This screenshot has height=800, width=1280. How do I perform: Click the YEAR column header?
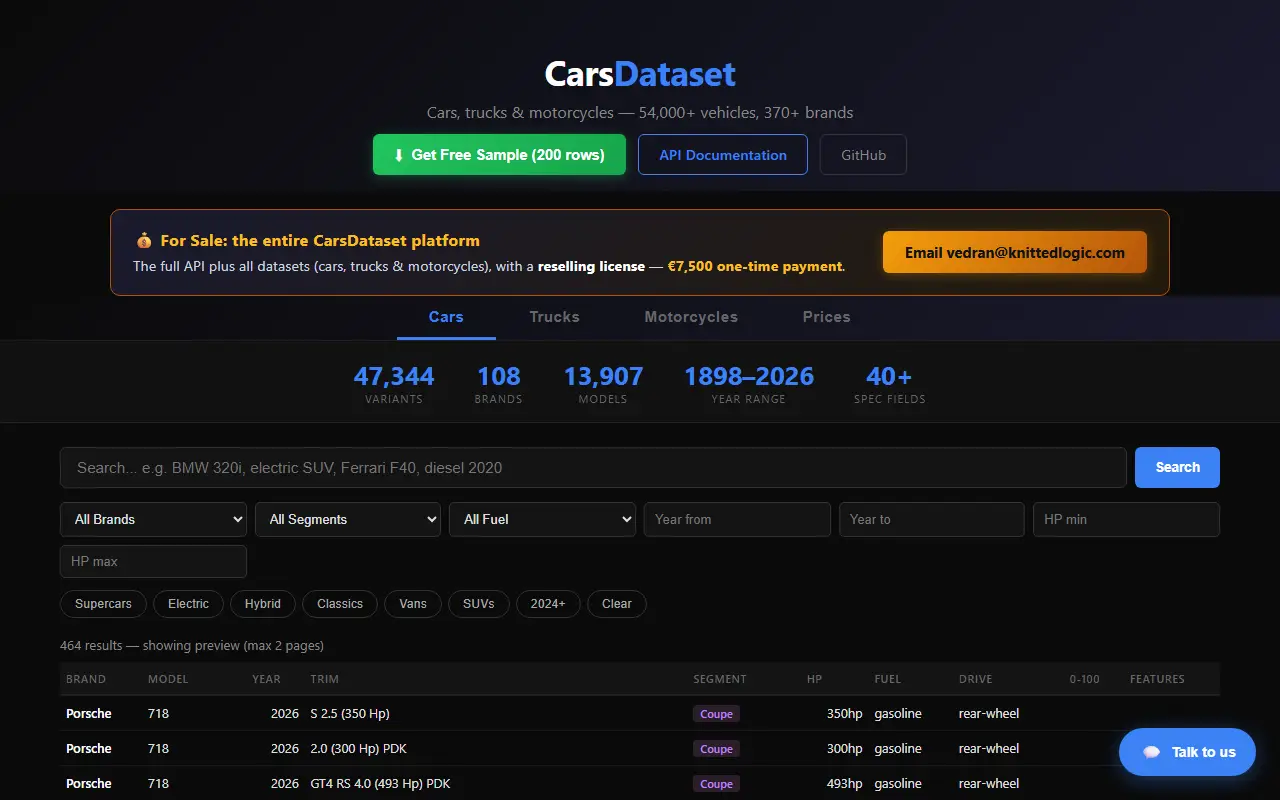coord(266,679)
